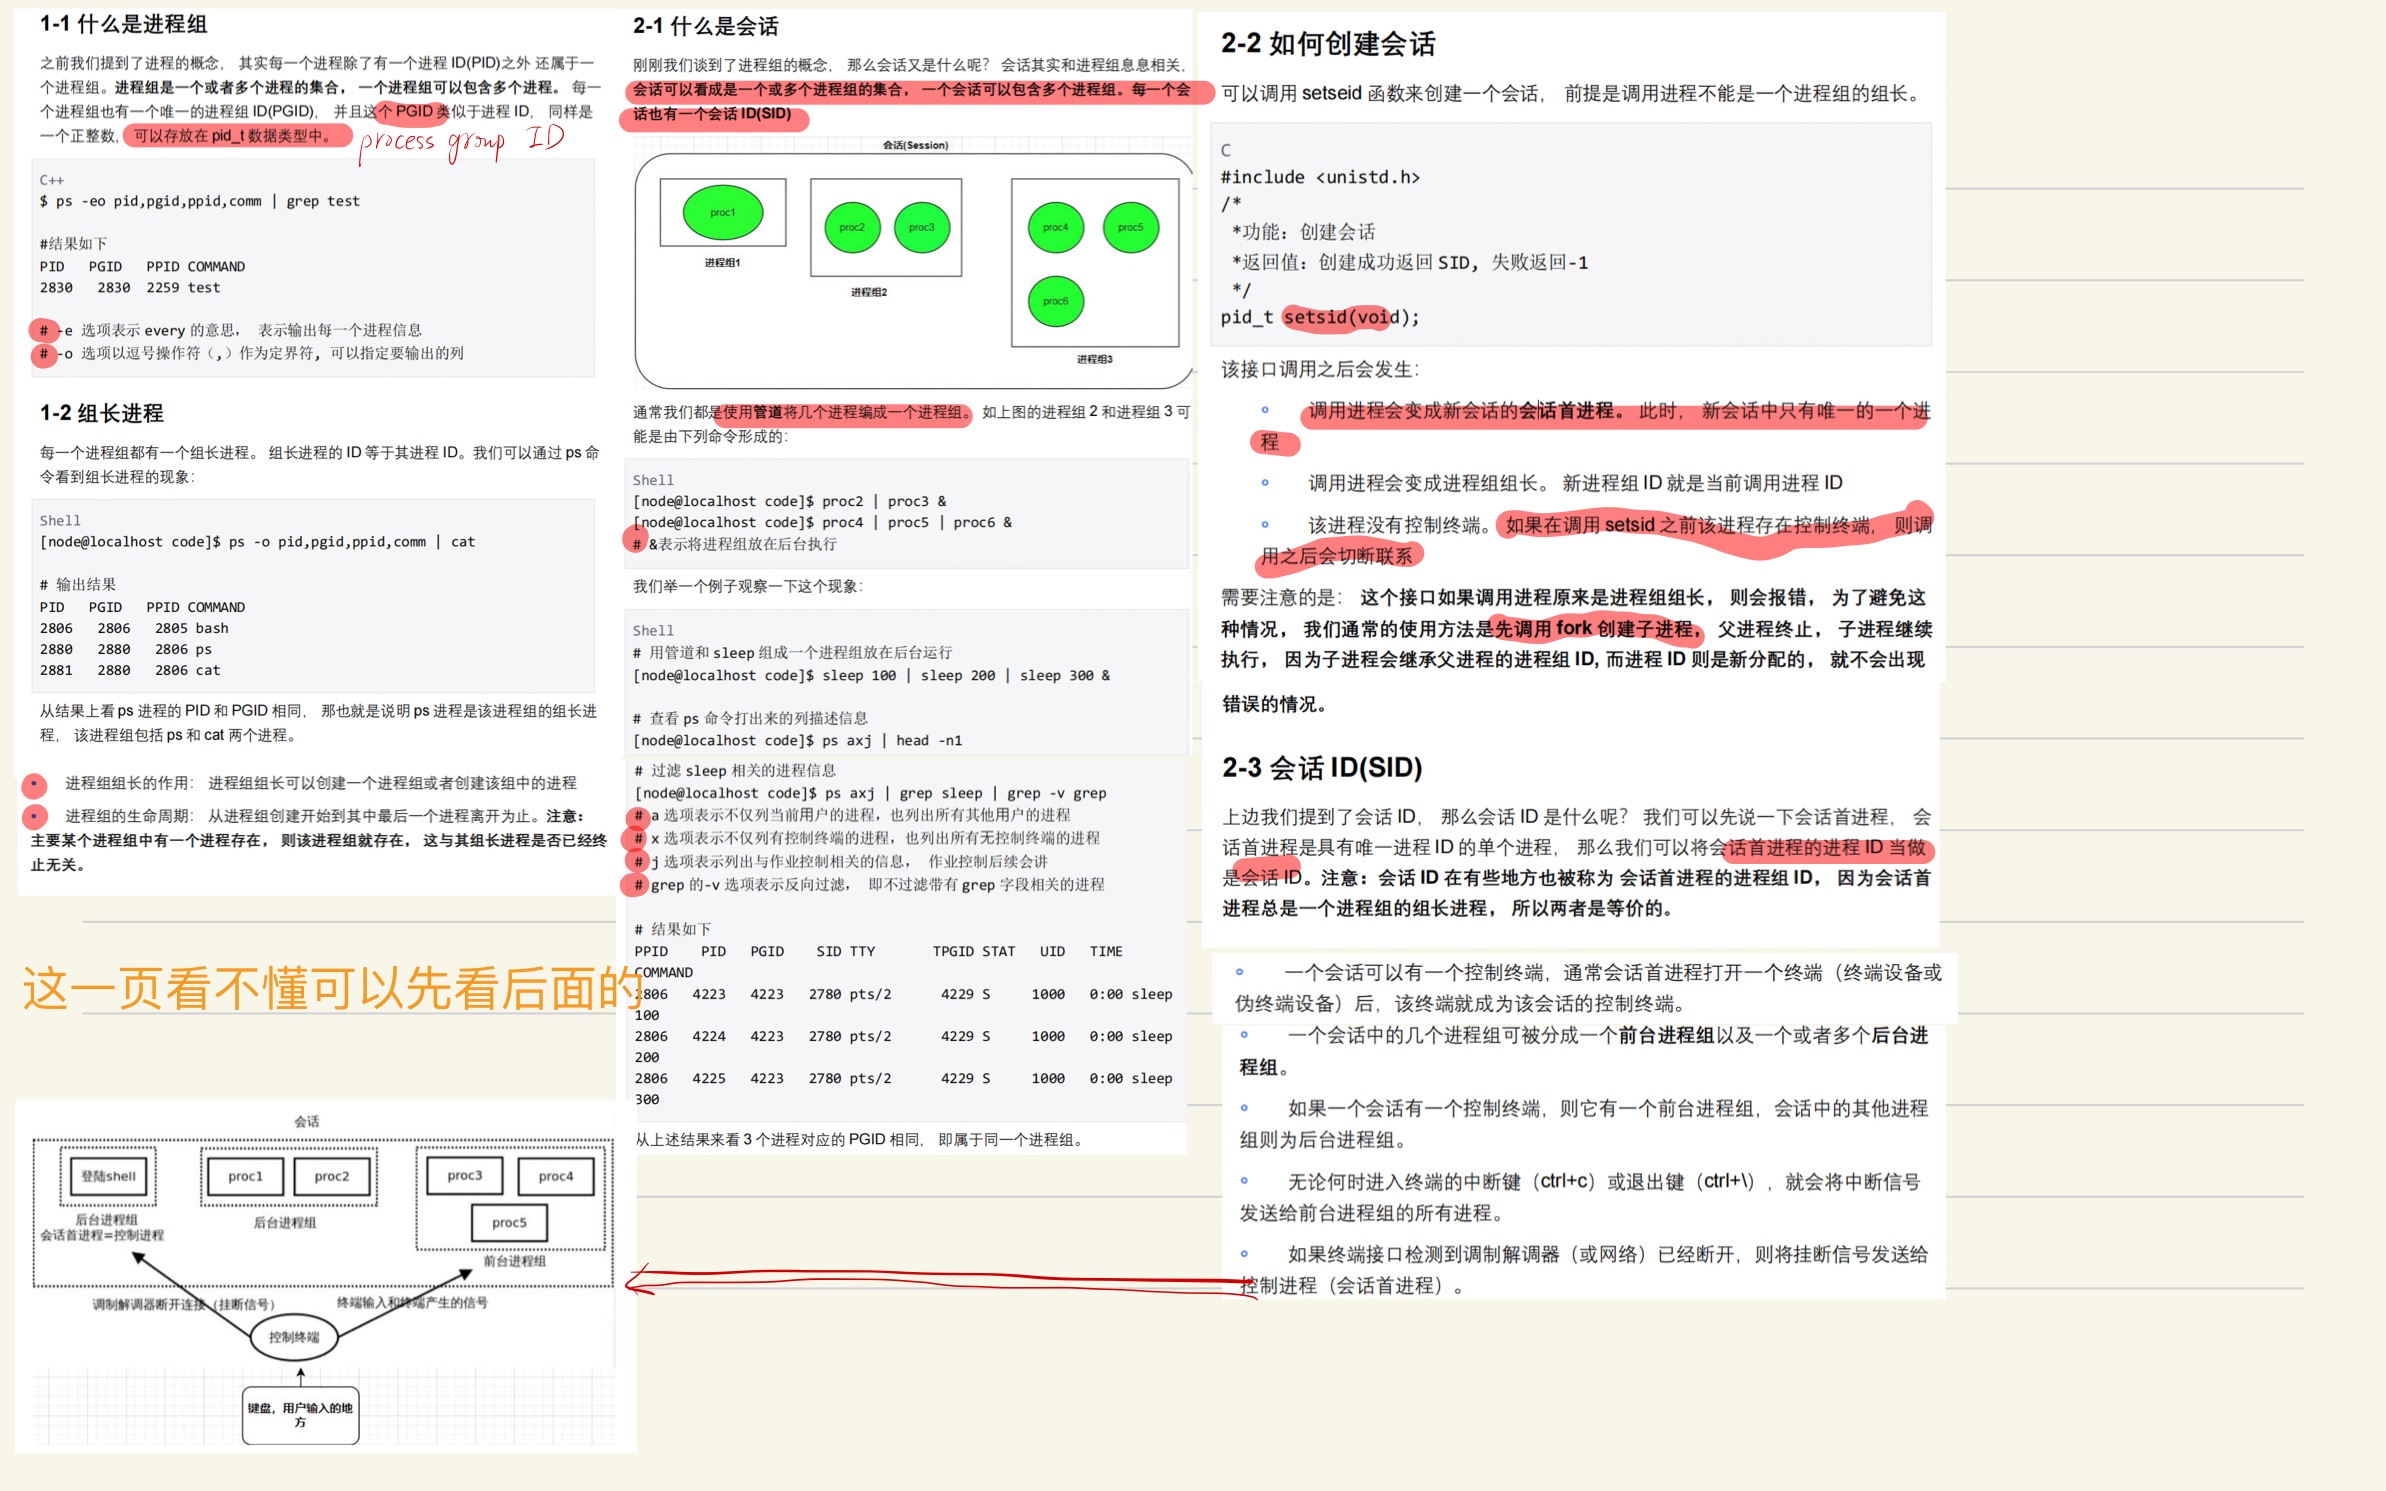Select the proc3 green circle in 进程组2
This screenshot has width=2386, height=1491.
tap(921, 227)
